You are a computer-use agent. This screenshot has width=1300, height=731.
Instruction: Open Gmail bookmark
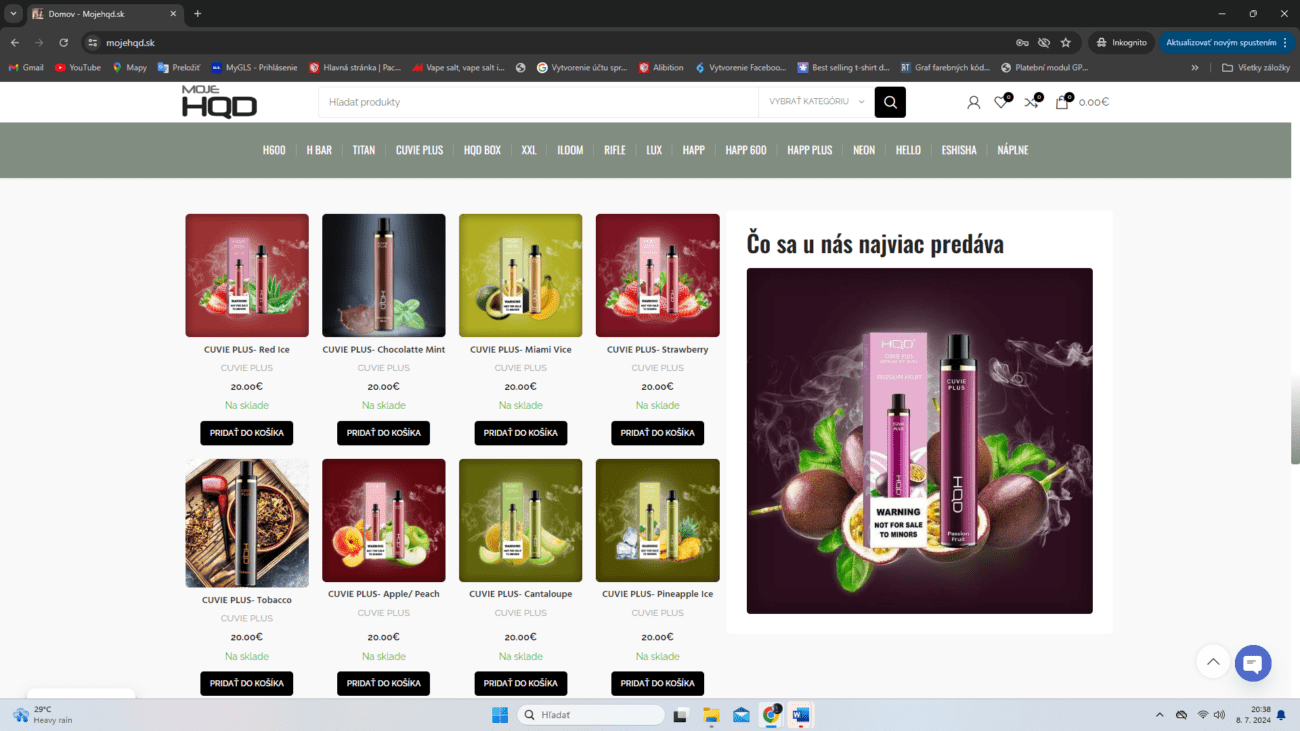click(26, 68)
